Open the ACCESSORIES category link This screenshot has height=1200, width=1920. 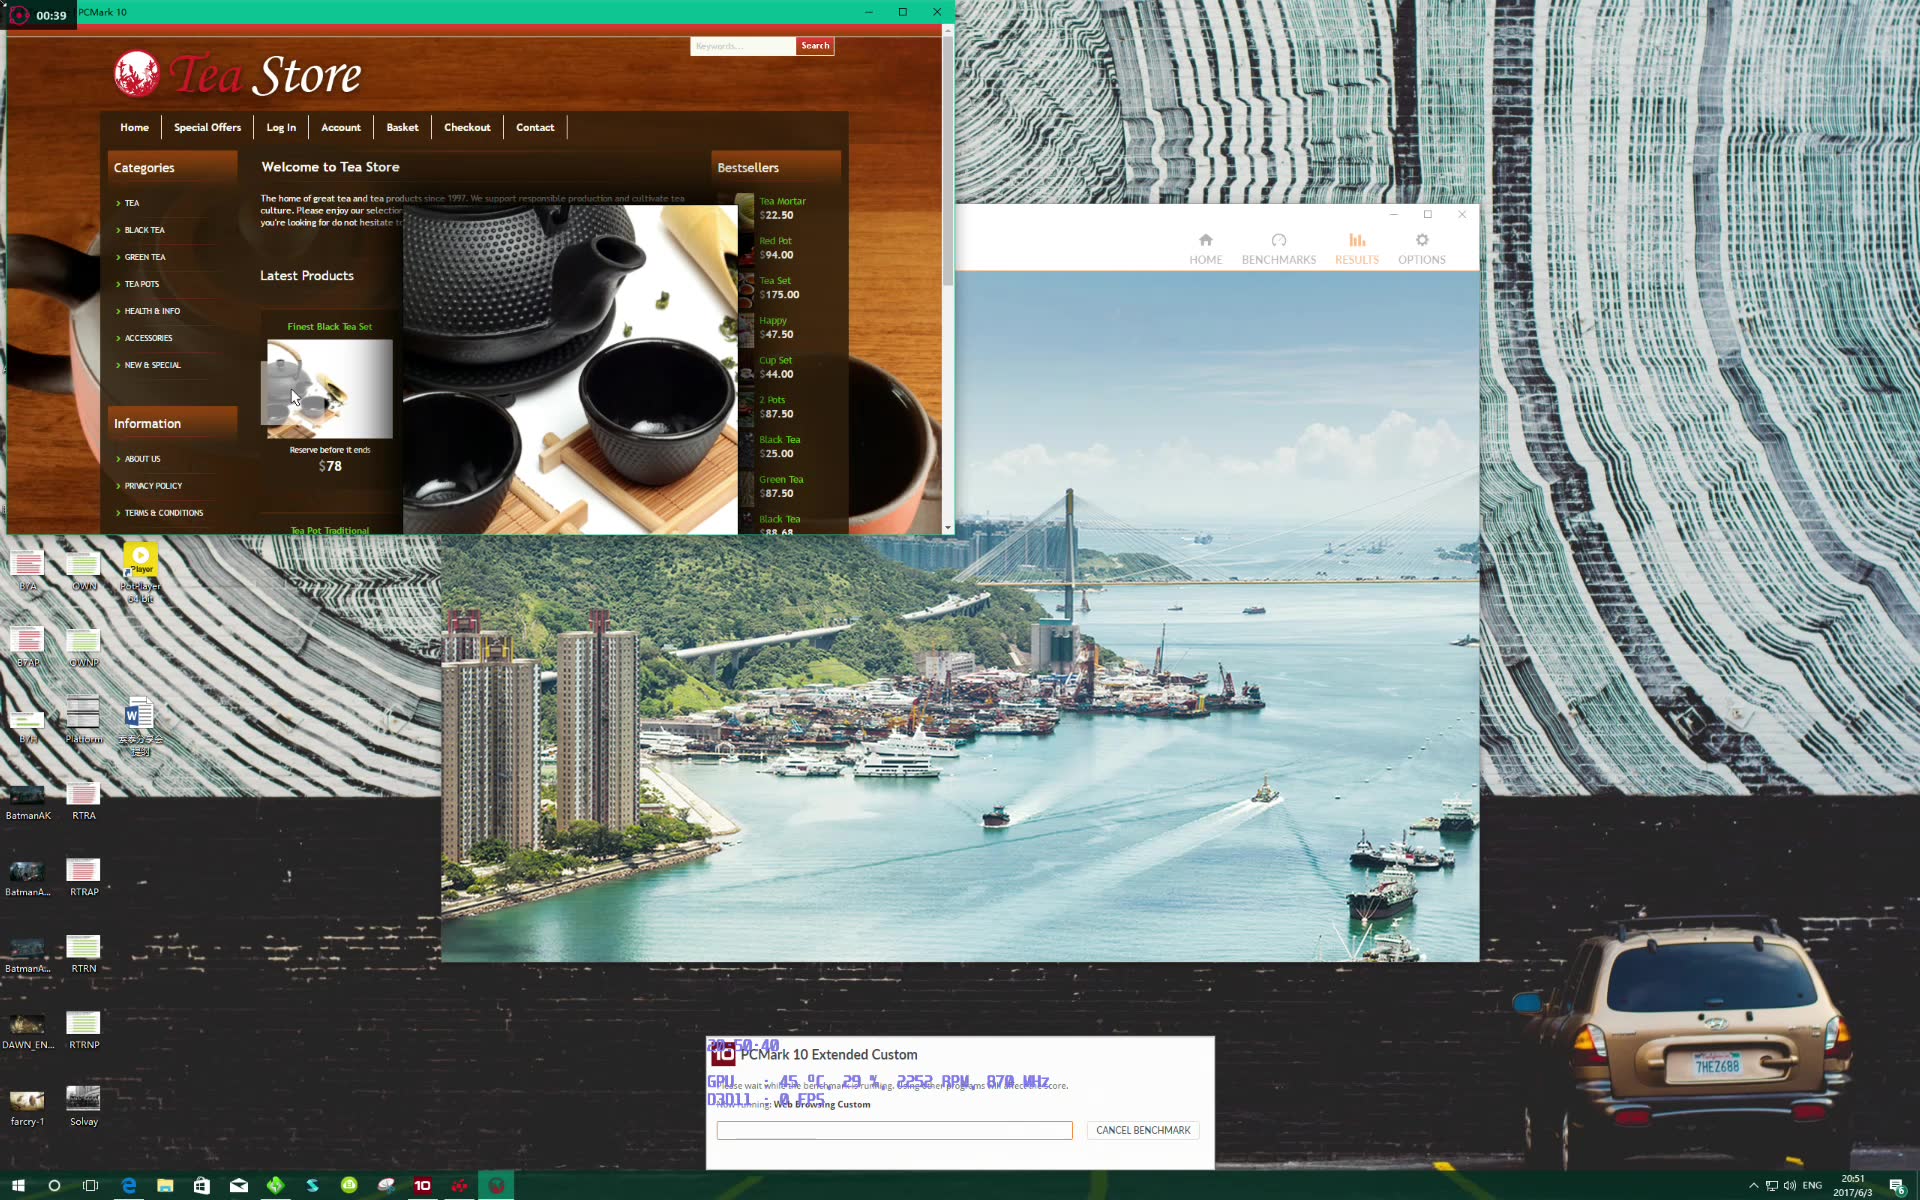(x=148, y=338)
